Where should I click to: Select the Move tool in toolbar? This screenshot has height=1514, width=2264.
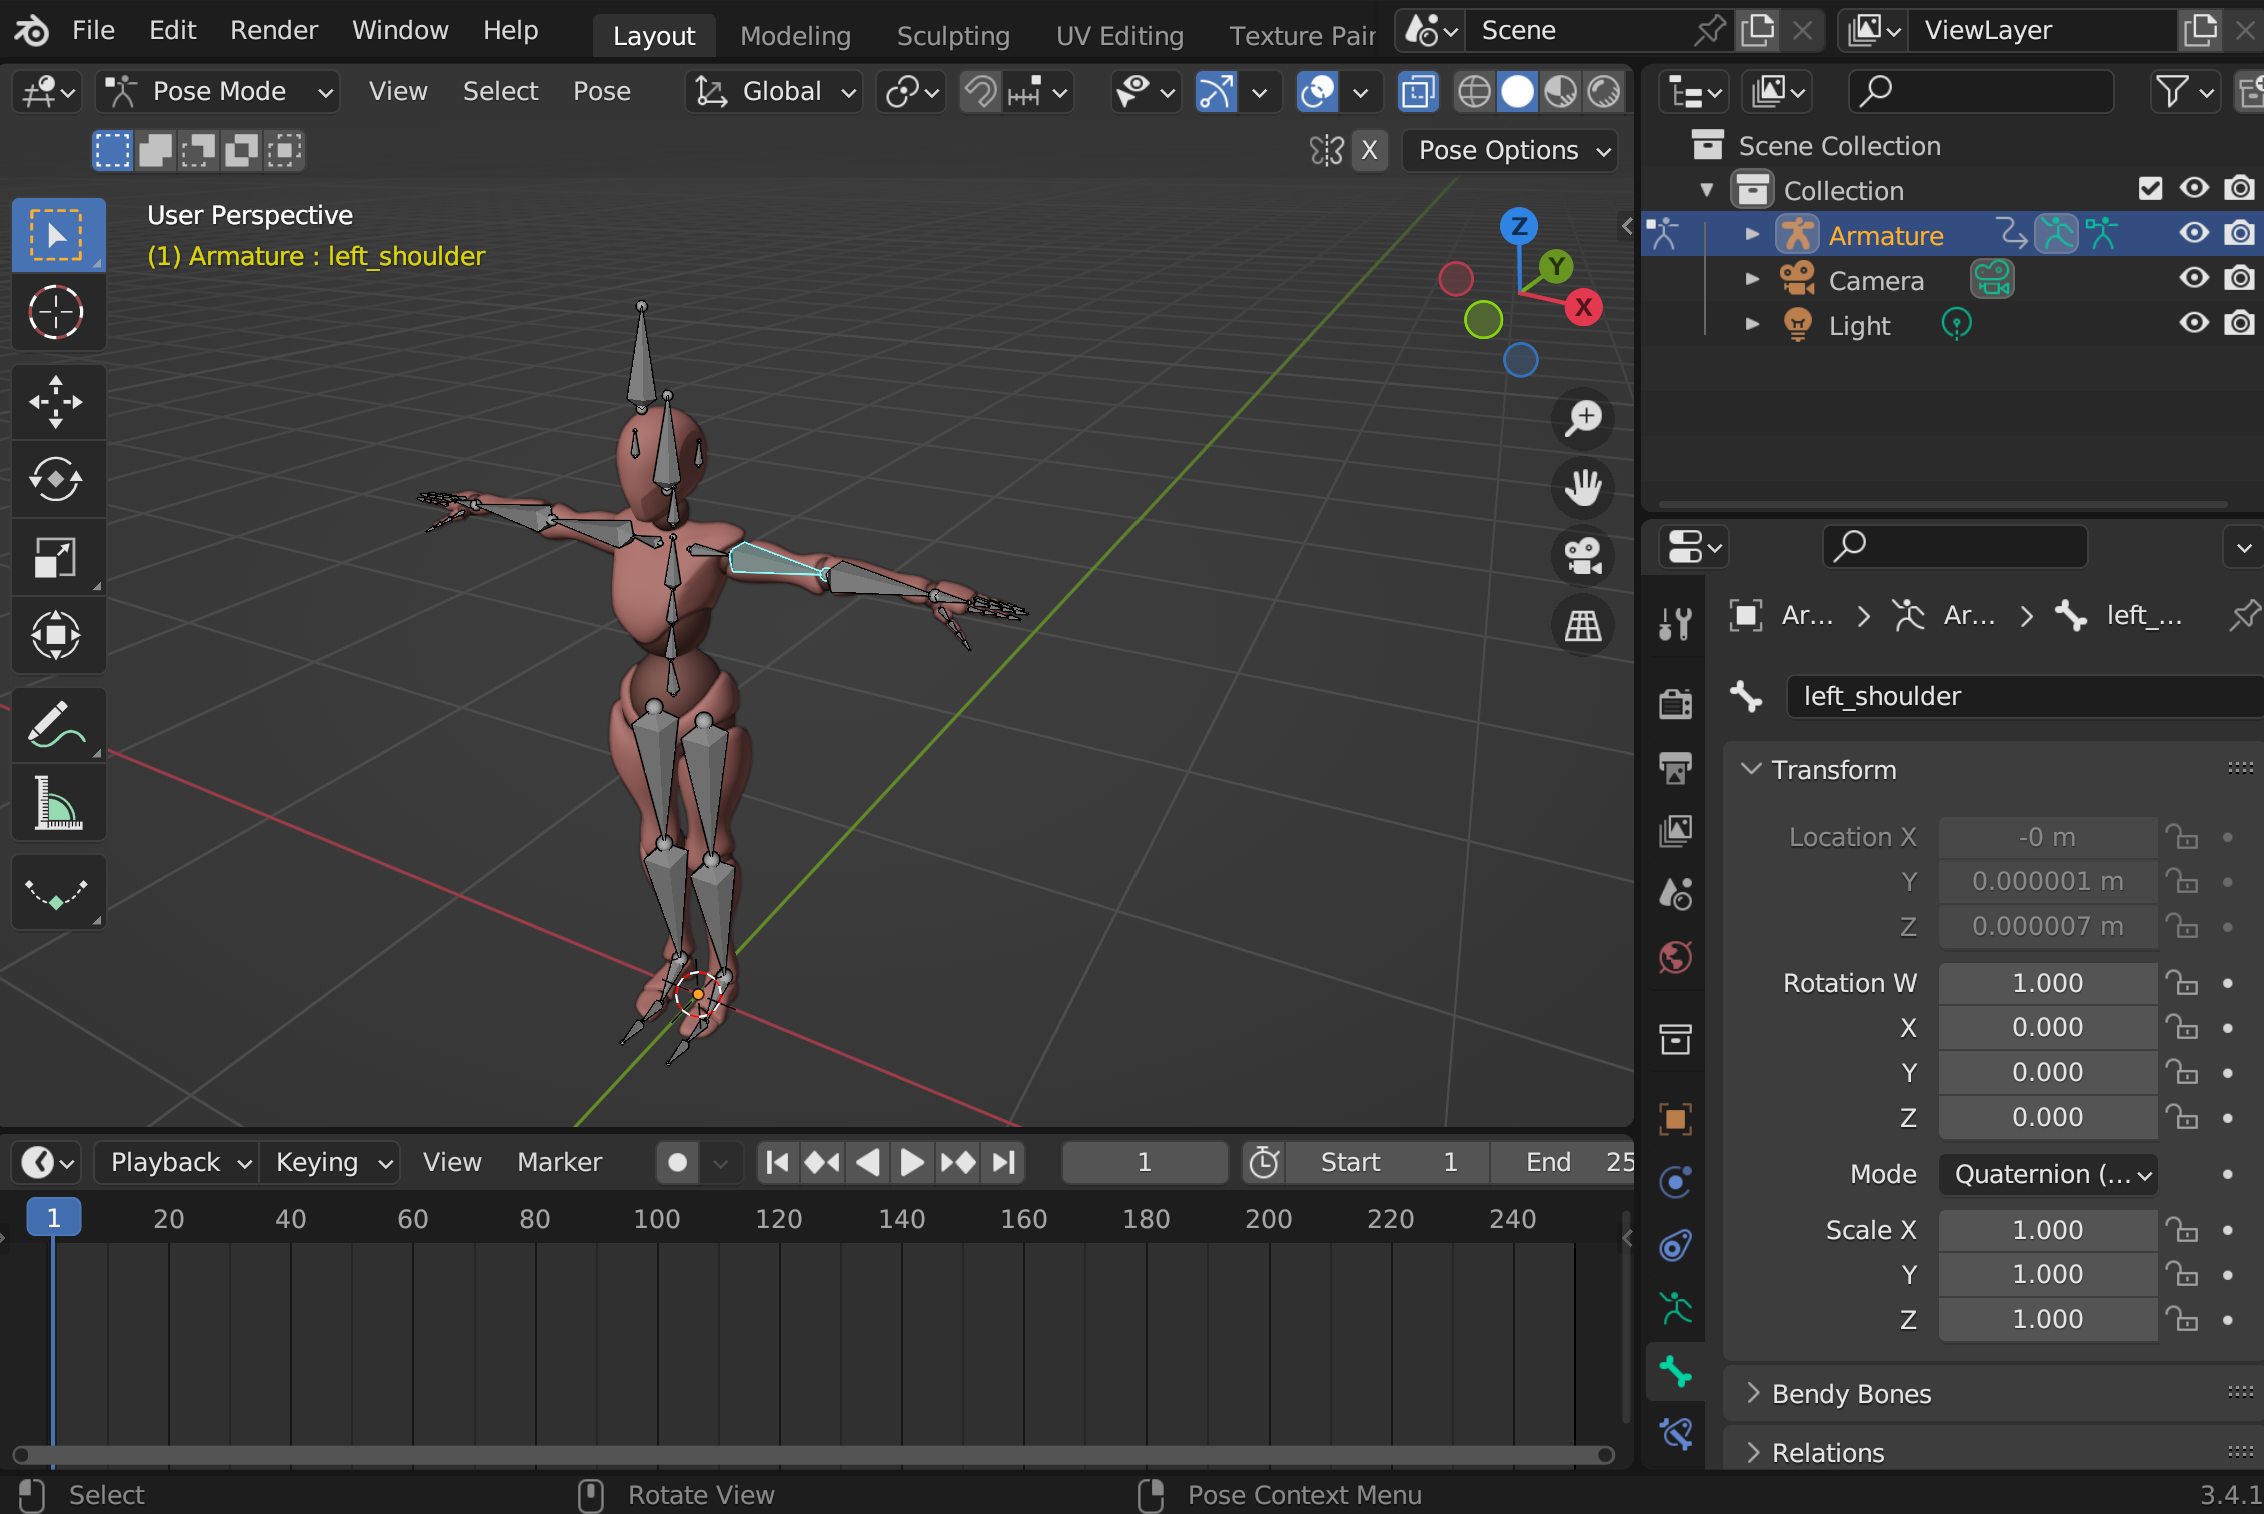pos(56,403)
